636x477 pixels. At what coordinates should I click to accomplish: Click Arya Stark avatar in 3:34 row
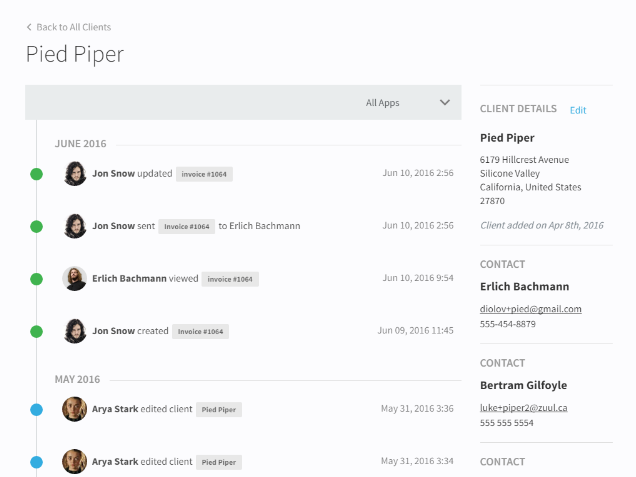(x=75, y=462)
